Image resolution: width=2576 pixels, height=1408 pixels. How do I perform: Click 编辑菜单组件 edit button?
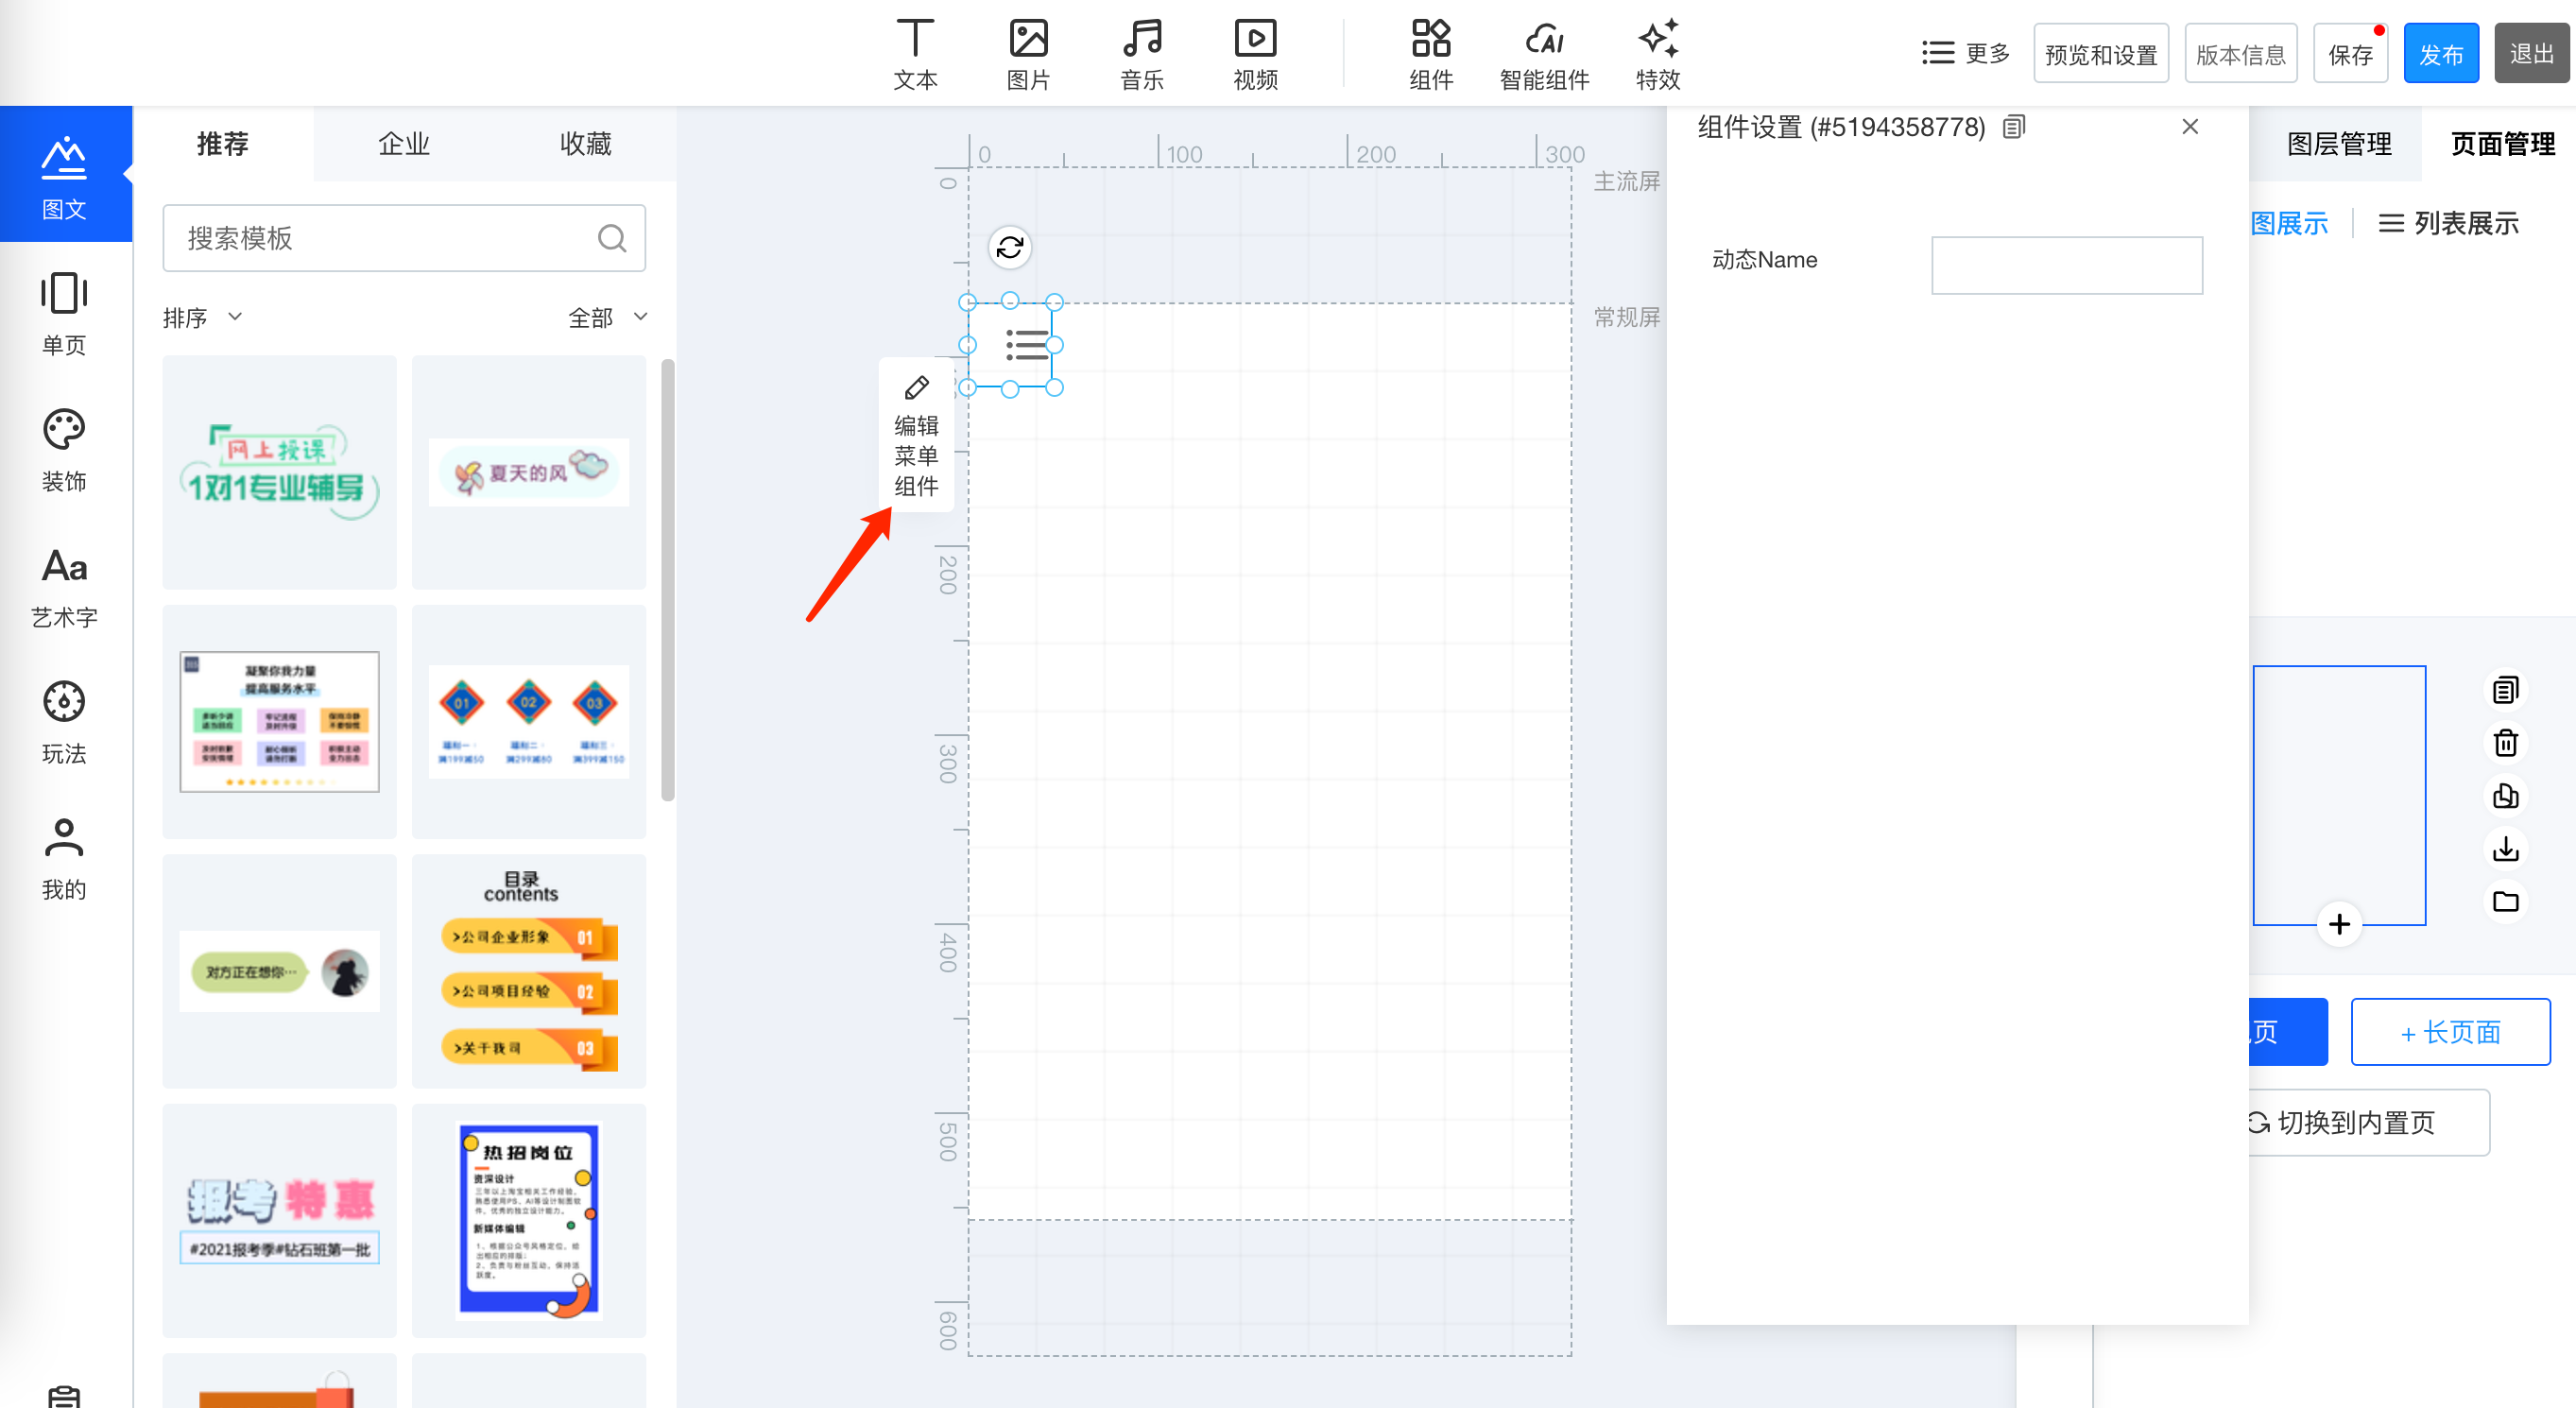(x=916, y=436)
